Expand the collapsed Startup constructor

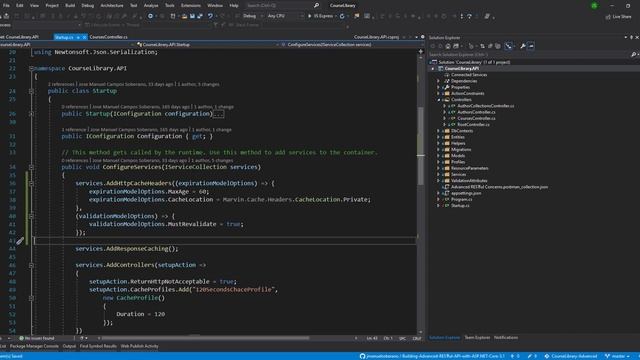[x=31, y=114]
